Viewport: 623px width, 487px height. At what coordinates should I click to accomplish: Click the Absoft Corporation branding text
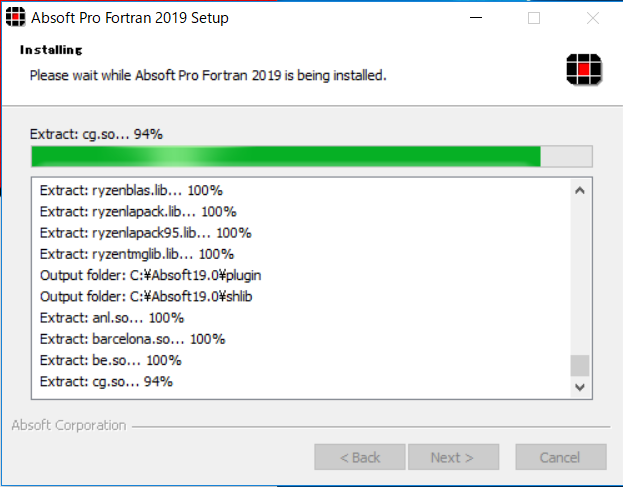click(69, 425)
